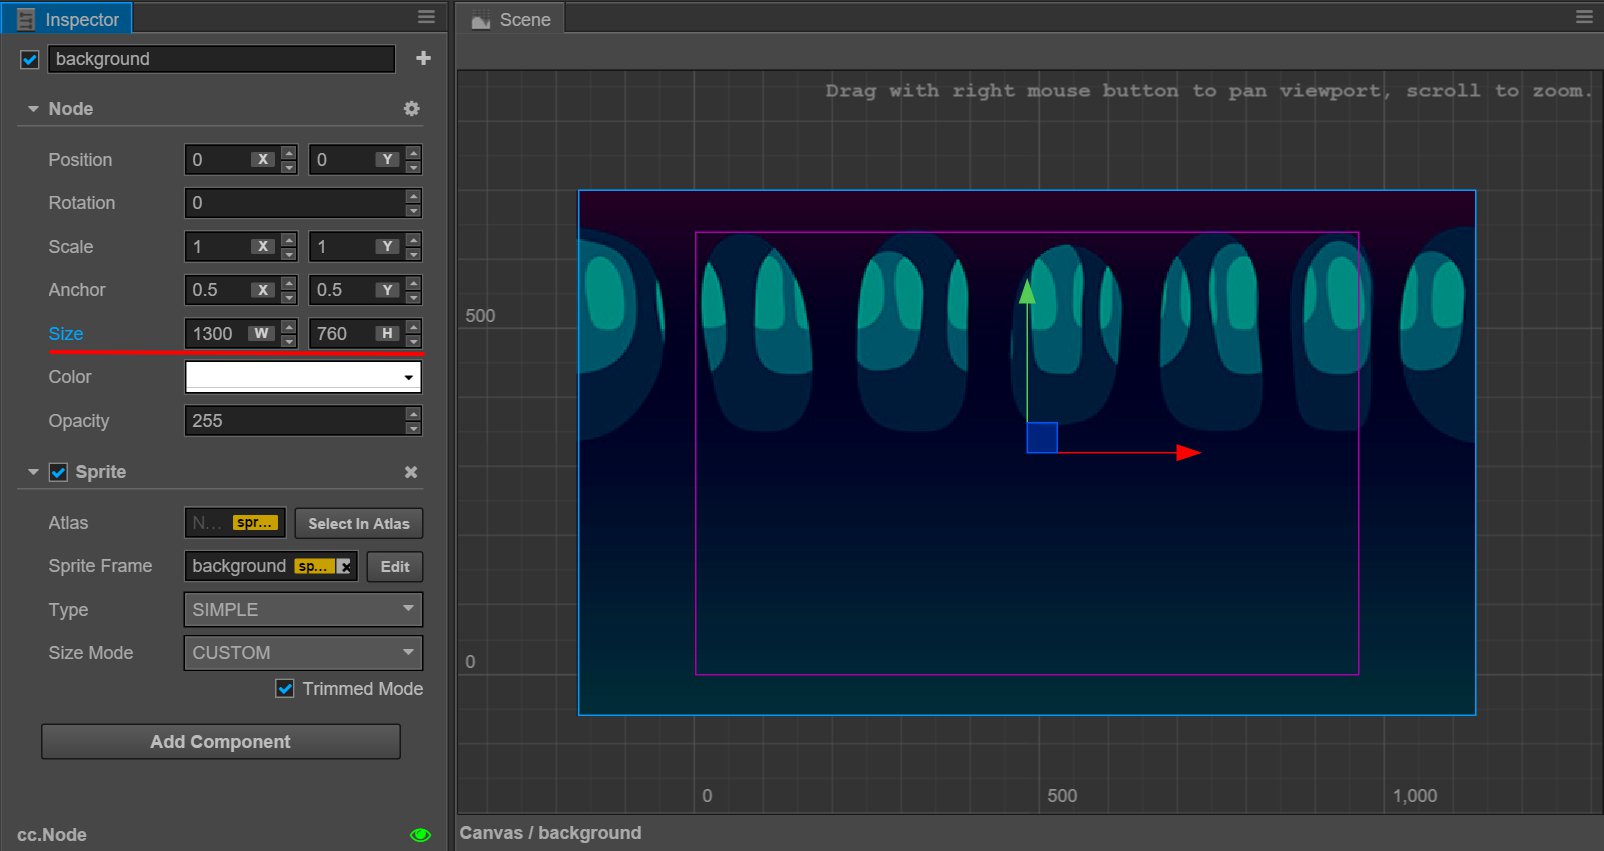Disable the Sprite component checkbox
The width and height of the screenshot is (1604, 851).
[x=59, y=472]
